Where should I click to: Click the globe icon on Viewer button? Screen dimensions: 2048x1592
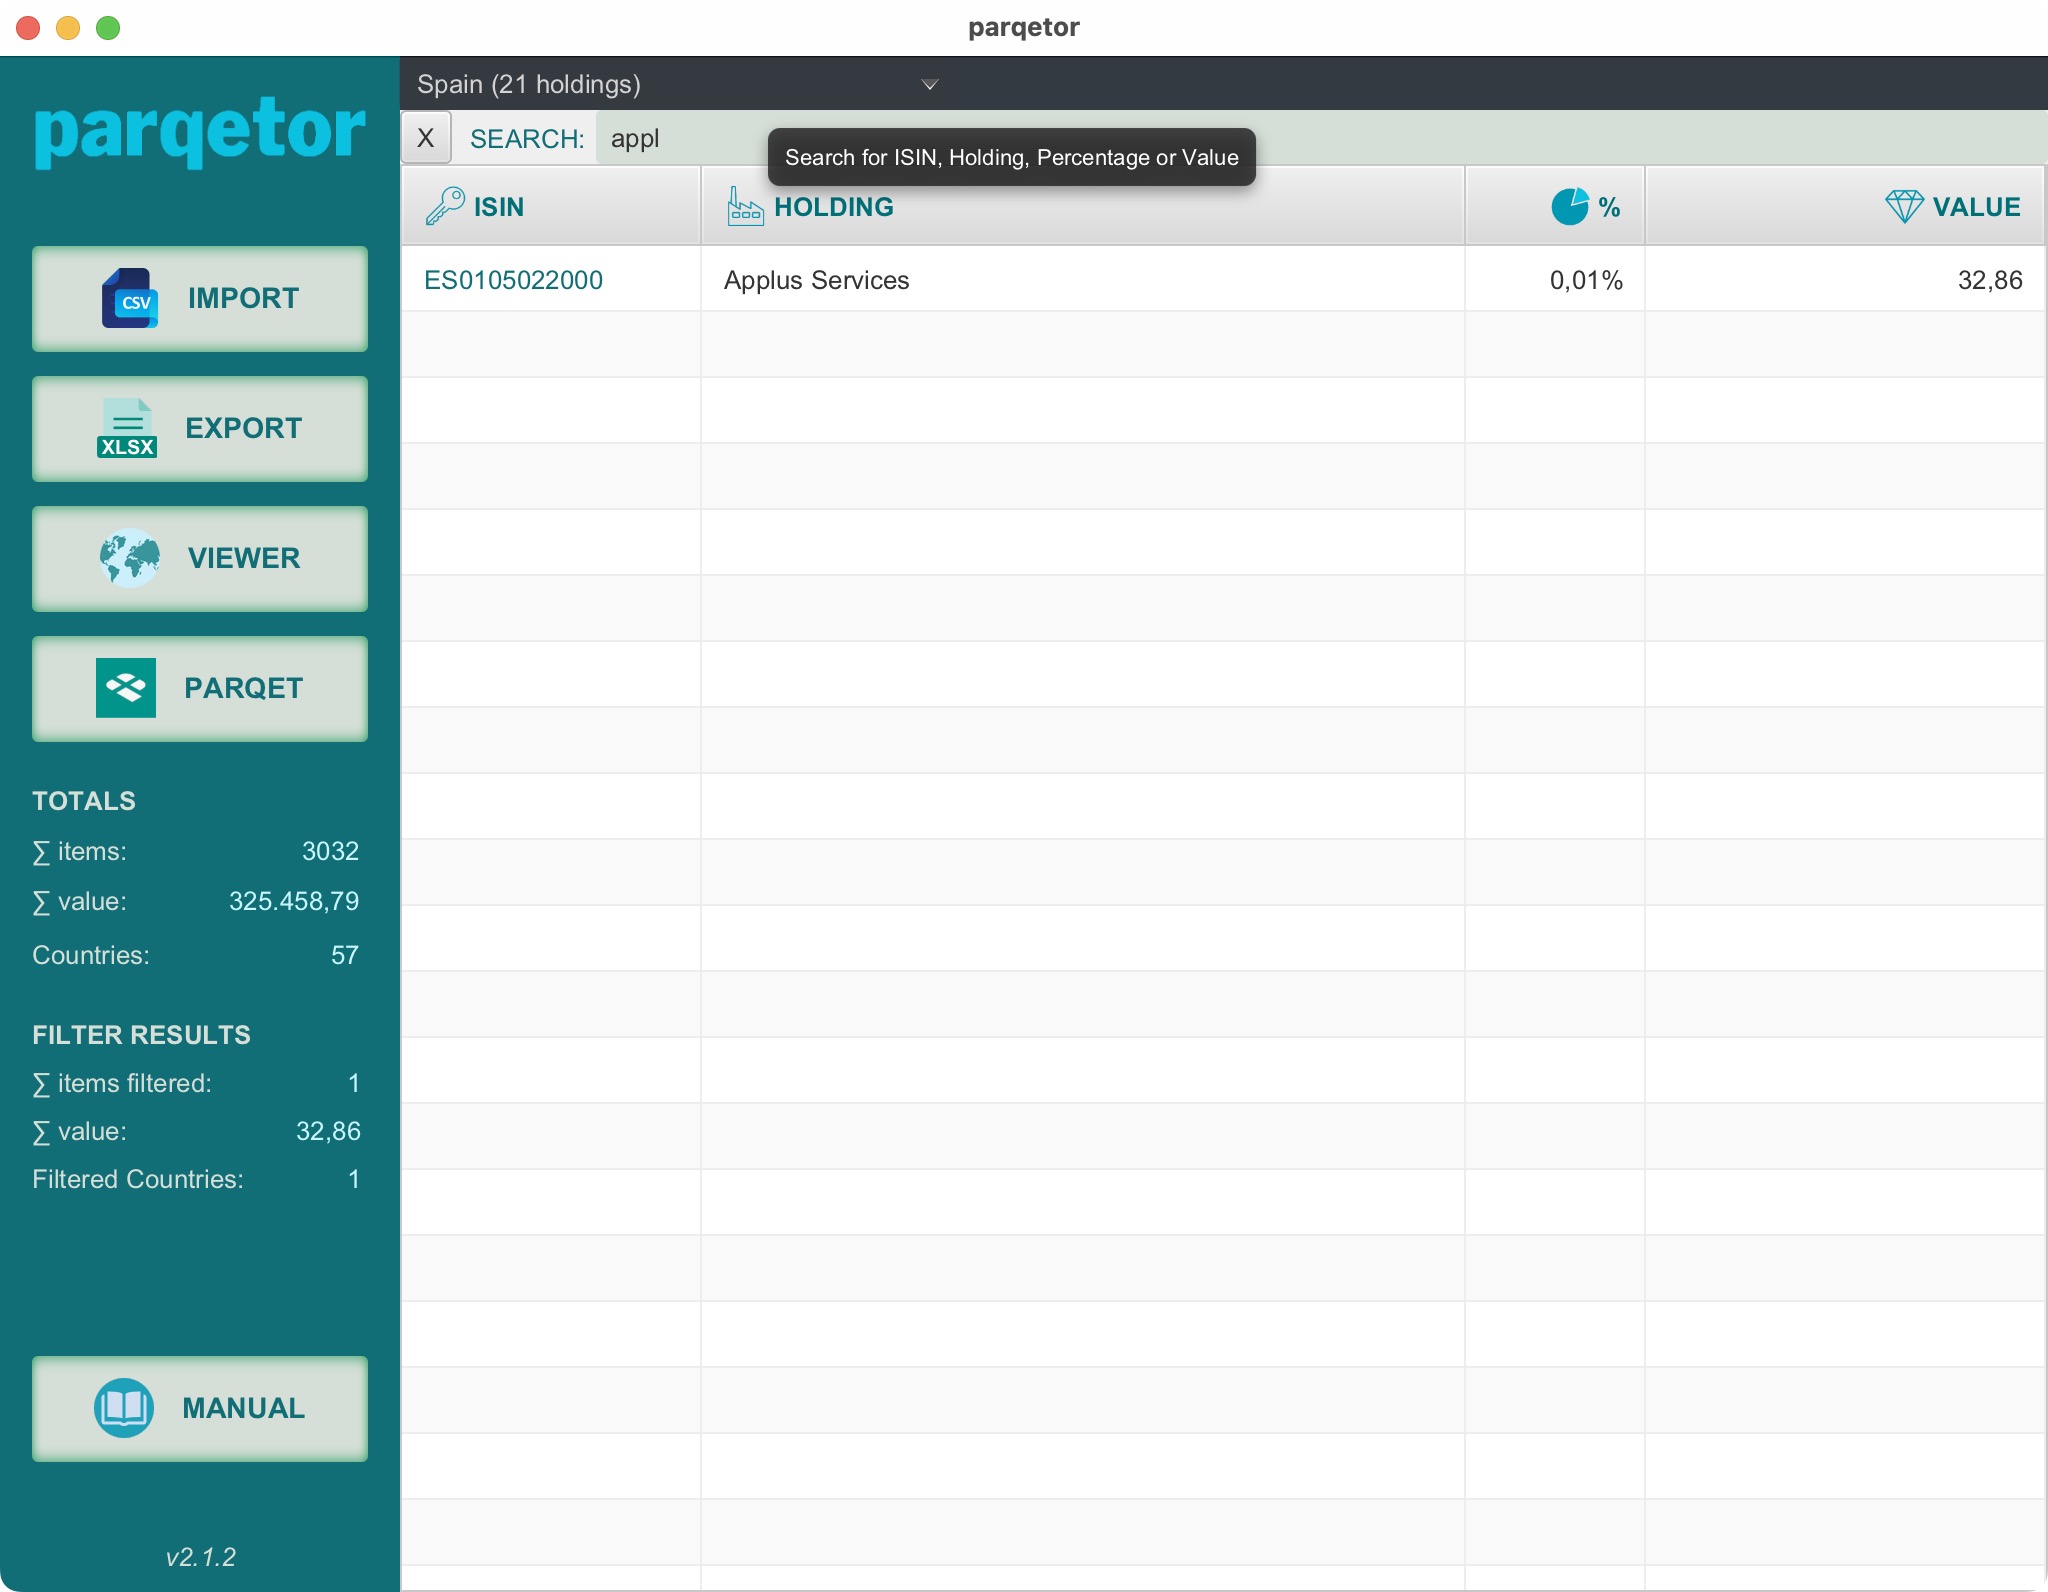[130, 558]
